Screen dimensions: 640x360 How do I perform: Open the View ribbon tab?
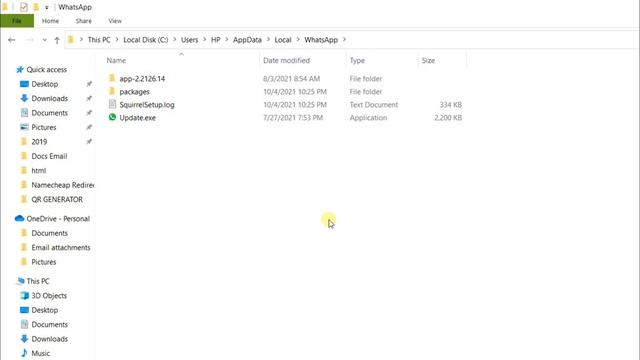[115, 21]
